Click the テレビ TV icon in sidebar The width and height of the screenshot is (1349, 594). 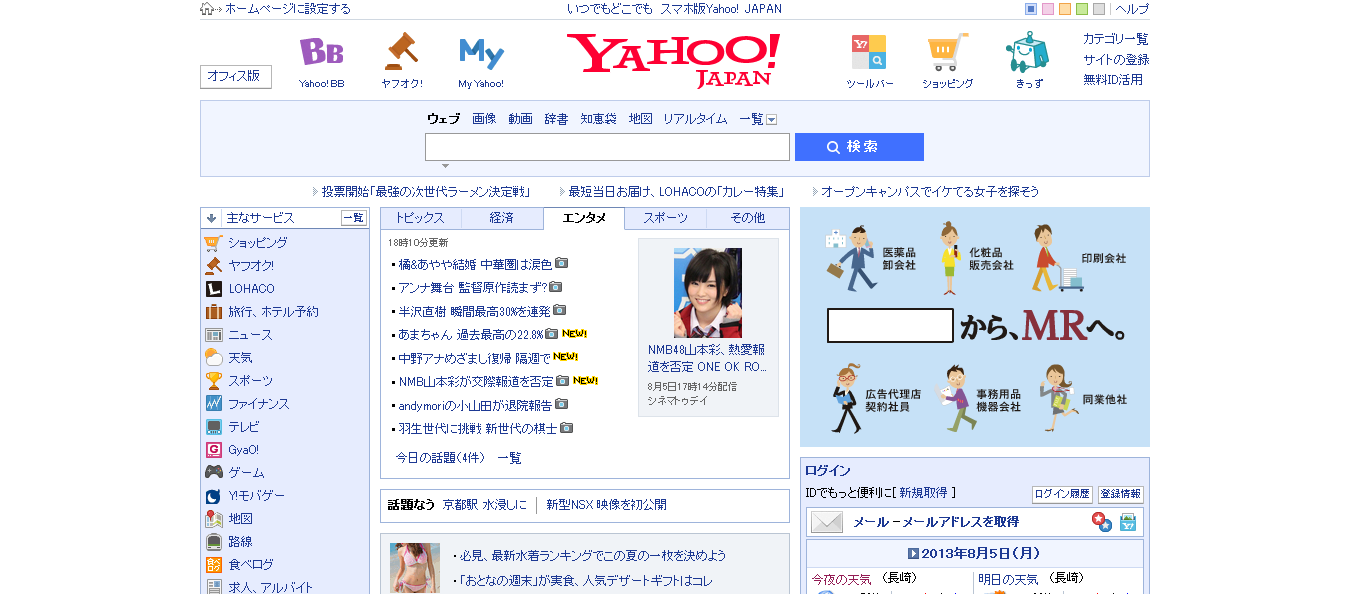[213, 427]
